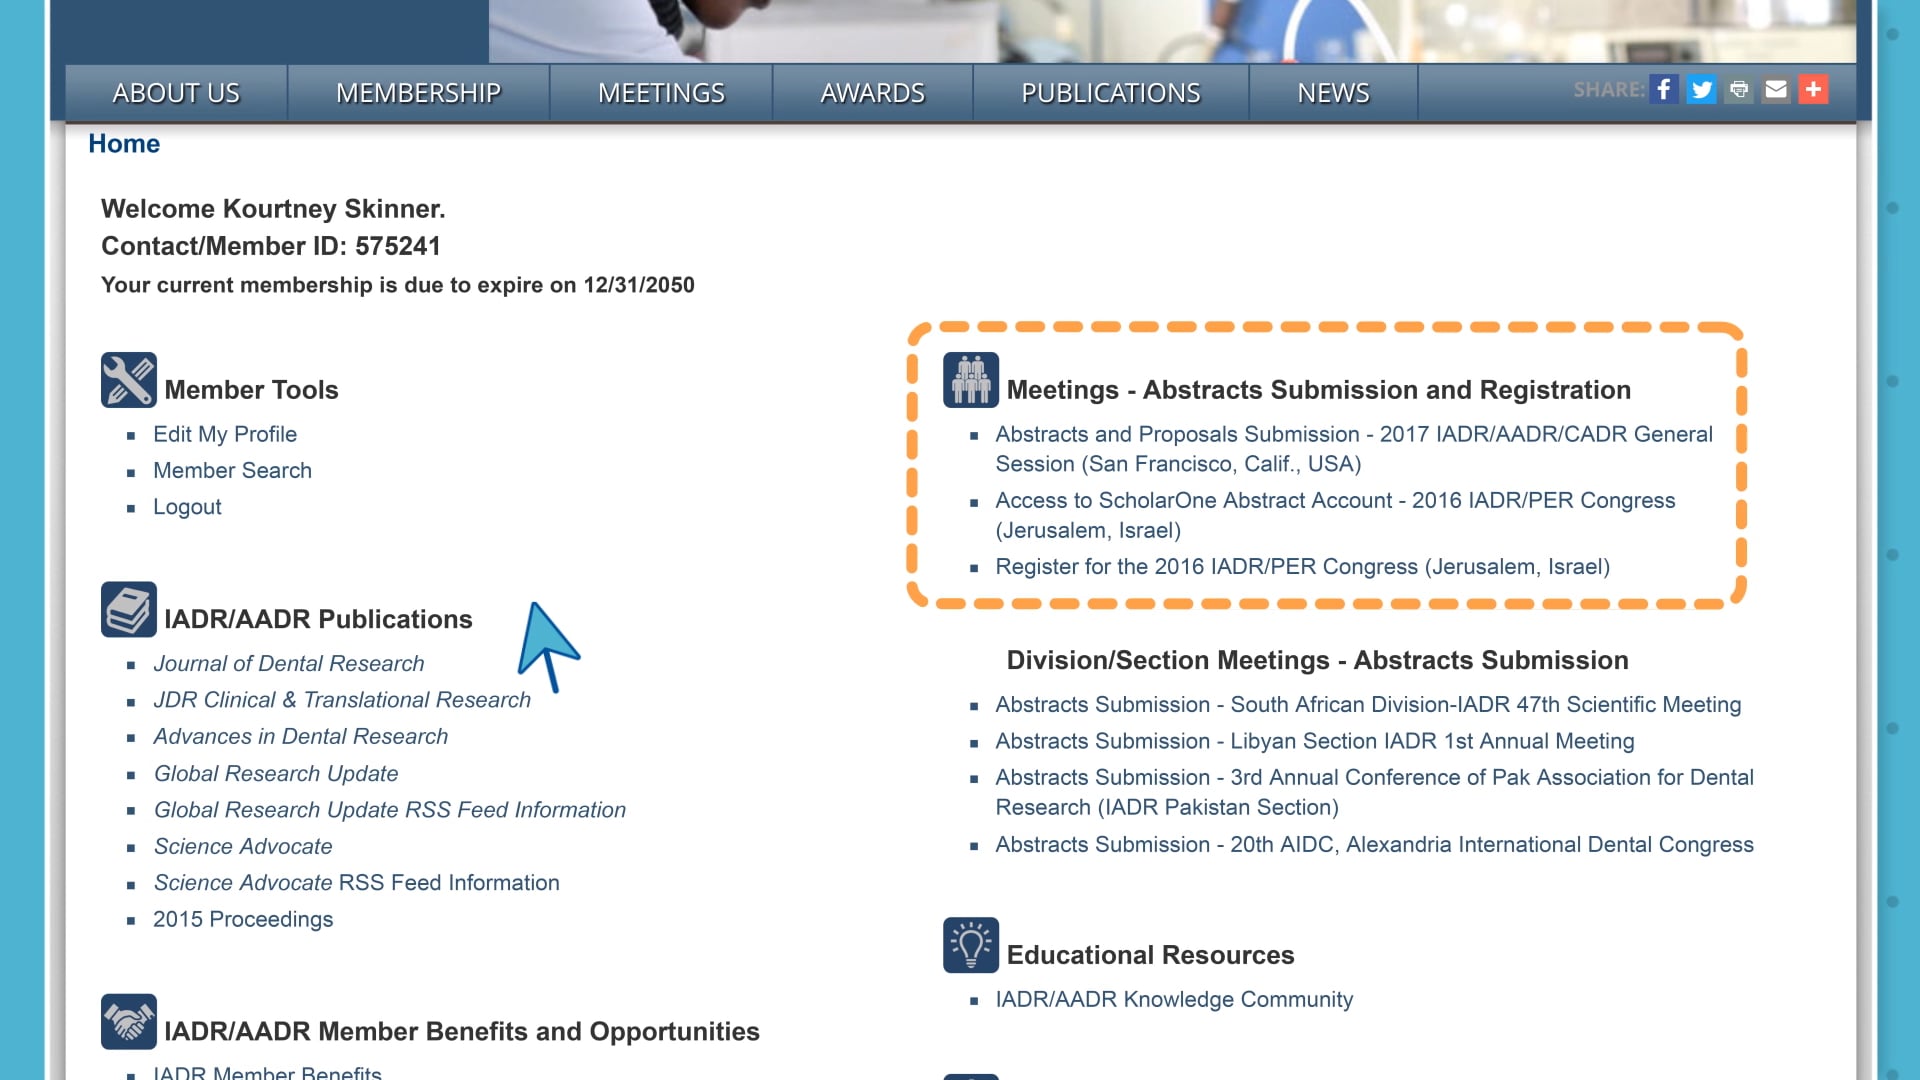Click Journal of Dental Research link
Image resolution: width=1920 pixels, height=1080 pixels.
click(289, 663)
